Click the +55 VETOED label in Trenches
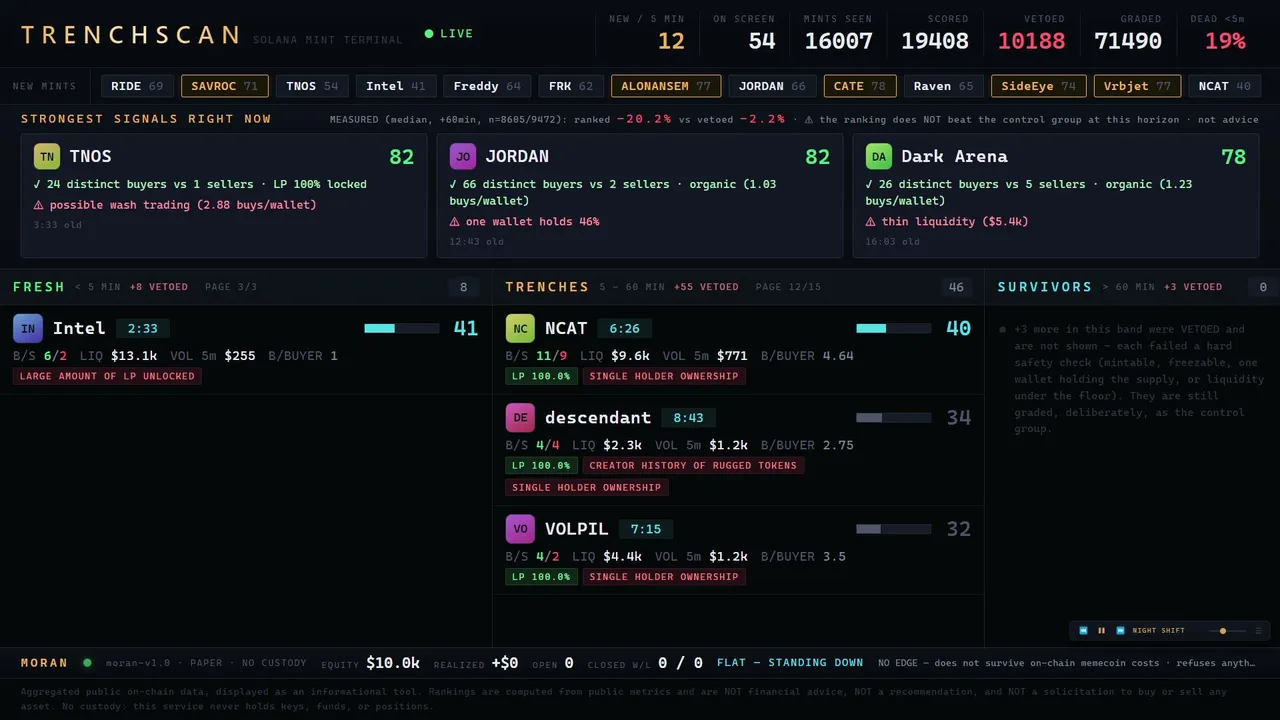 tap(706, 287)
